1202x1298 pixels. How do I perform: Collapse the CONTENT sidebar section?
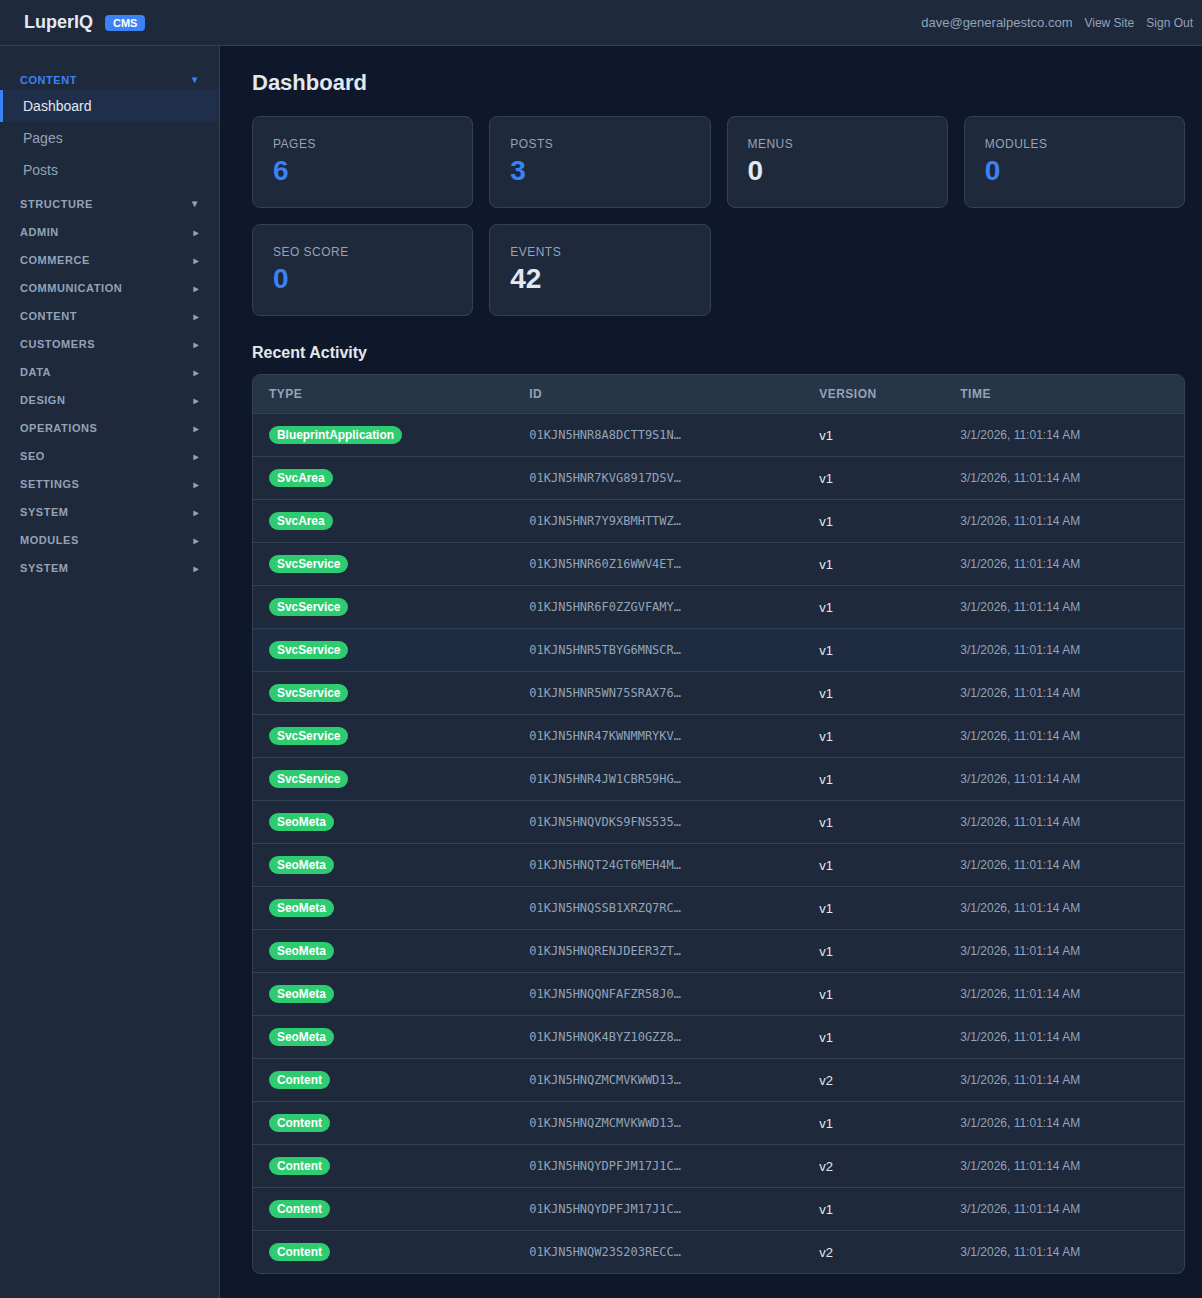point(108,79)
